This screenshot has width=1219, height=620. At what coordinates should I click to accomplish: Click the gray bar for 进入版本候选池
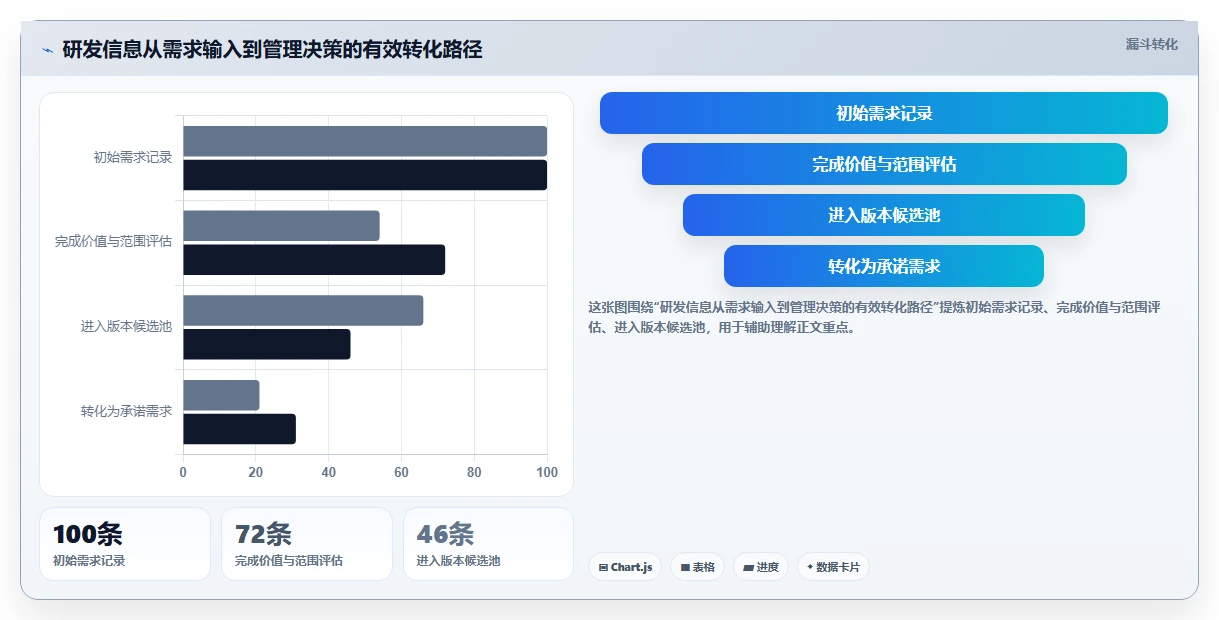click(303, 311)
